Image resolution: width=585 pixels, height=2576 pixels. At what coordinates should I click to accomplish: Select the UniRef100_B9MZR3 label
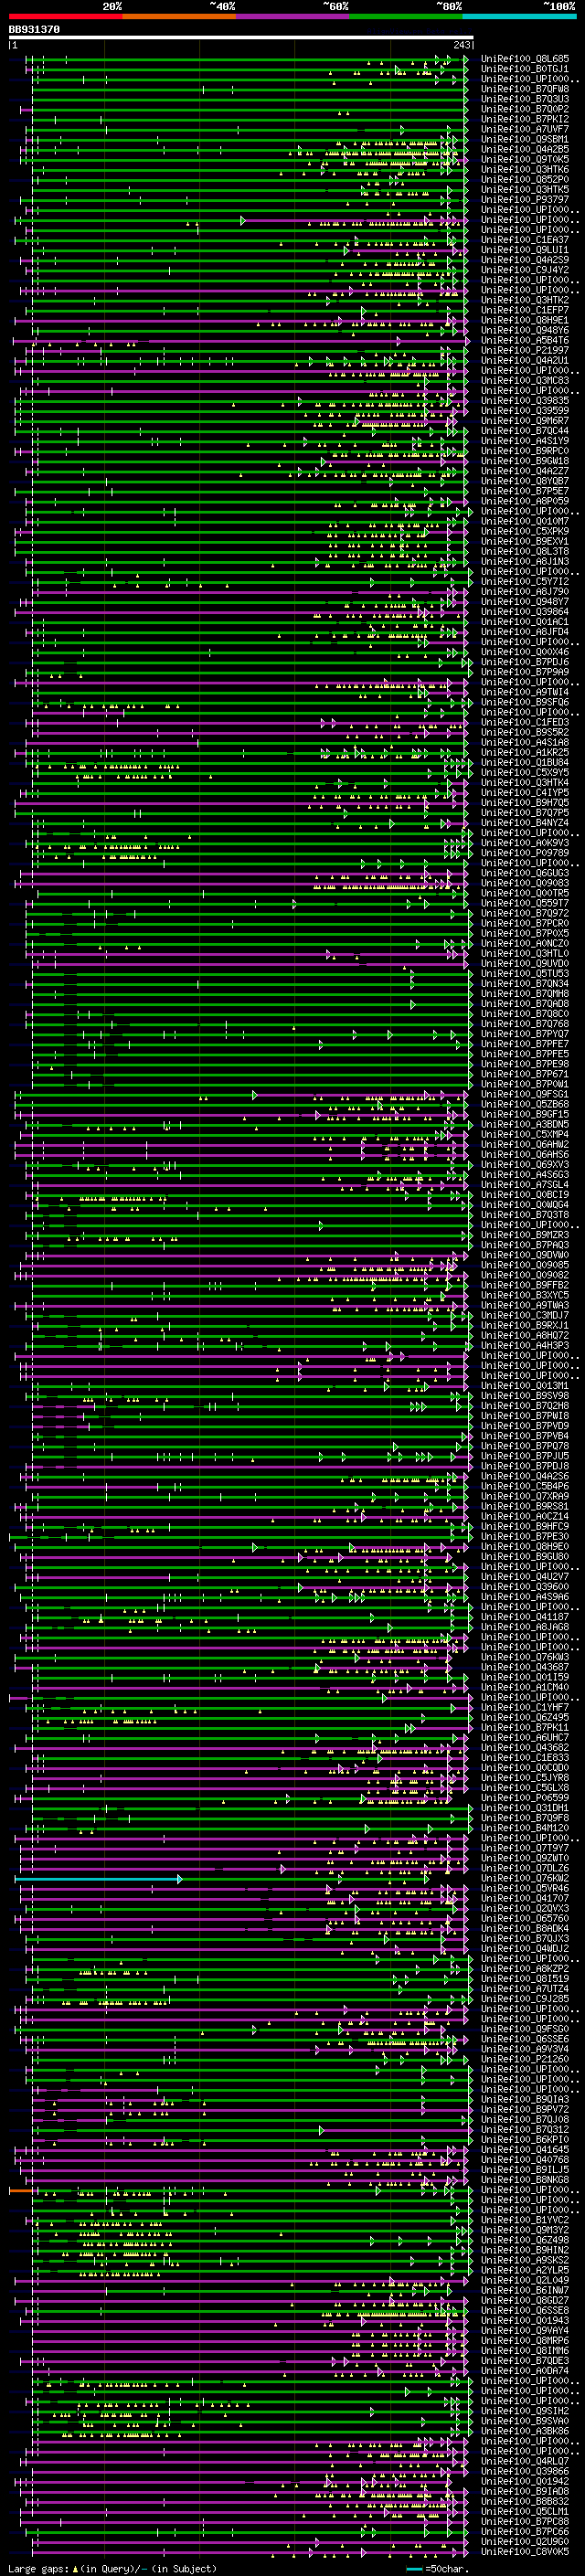click(x=525, y=1235)
